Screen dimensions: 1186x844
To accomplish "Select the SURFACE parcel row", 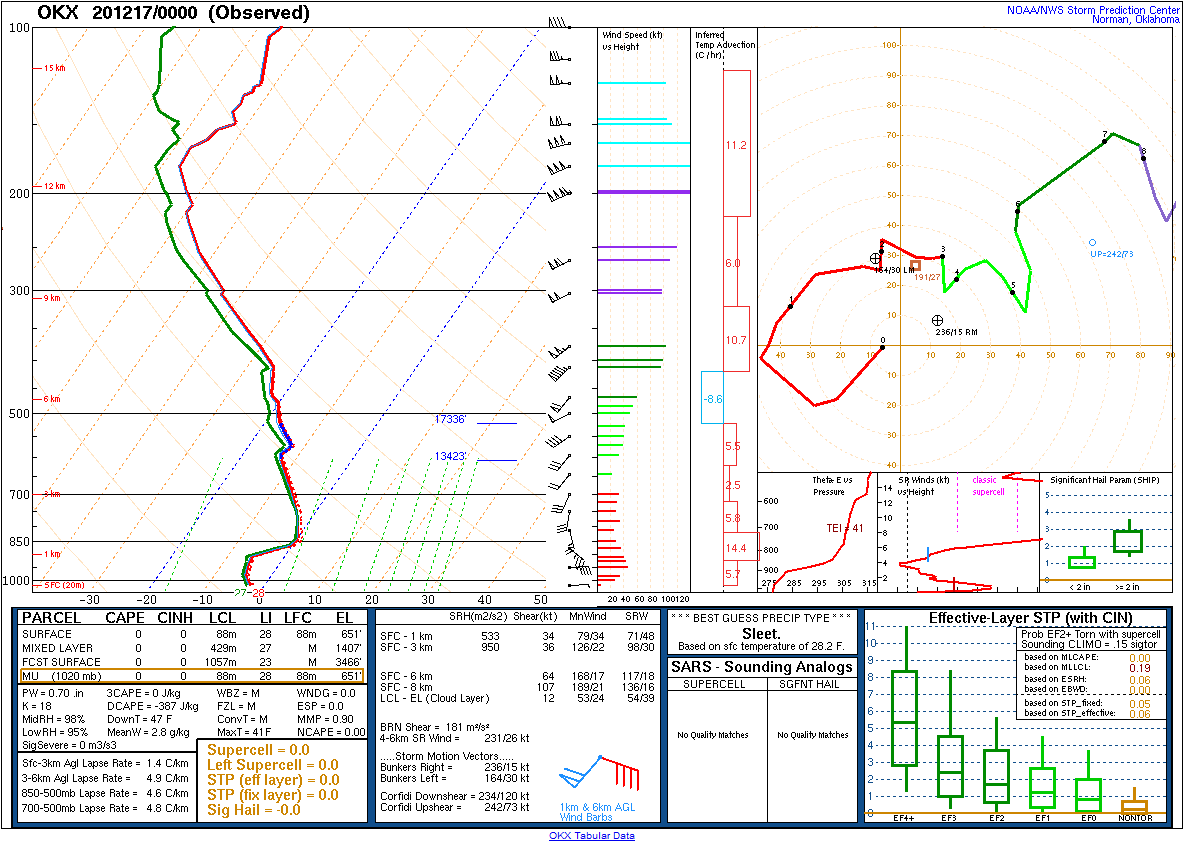I will 192,635.
